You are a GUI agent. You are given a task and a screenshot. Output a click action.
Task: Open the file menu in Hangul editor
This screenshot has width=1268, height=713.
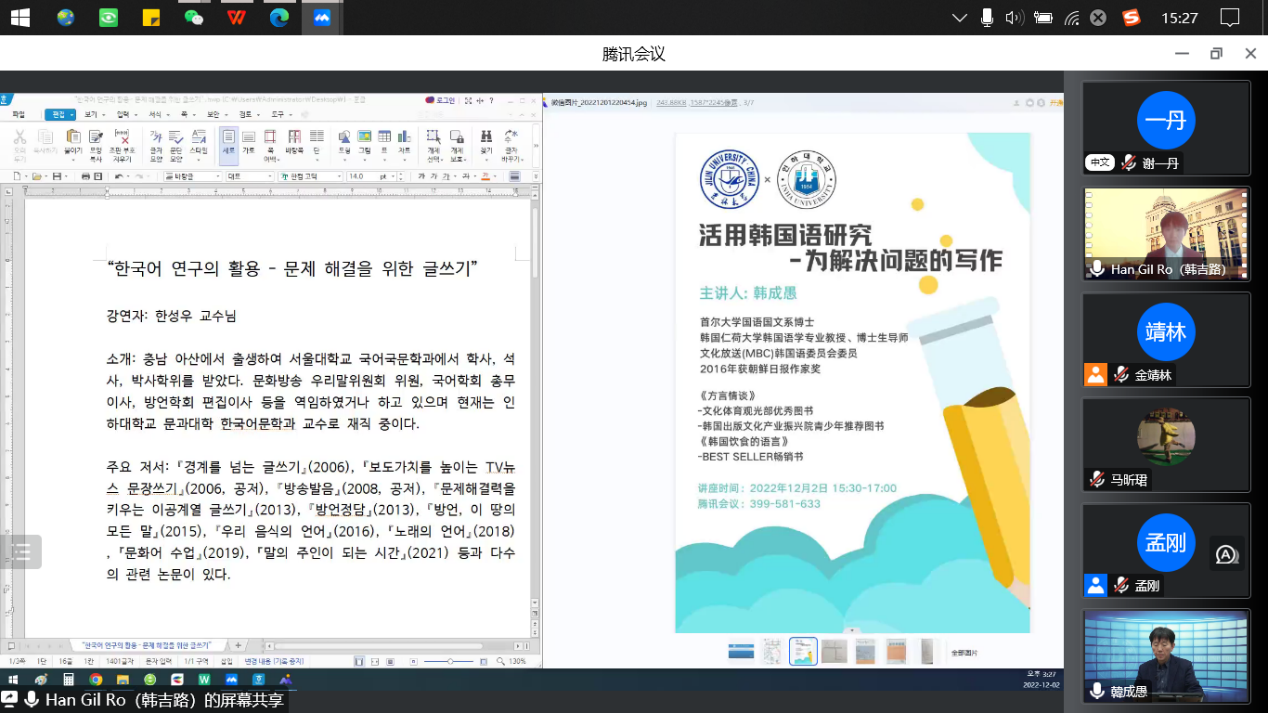tap(18, 115)
